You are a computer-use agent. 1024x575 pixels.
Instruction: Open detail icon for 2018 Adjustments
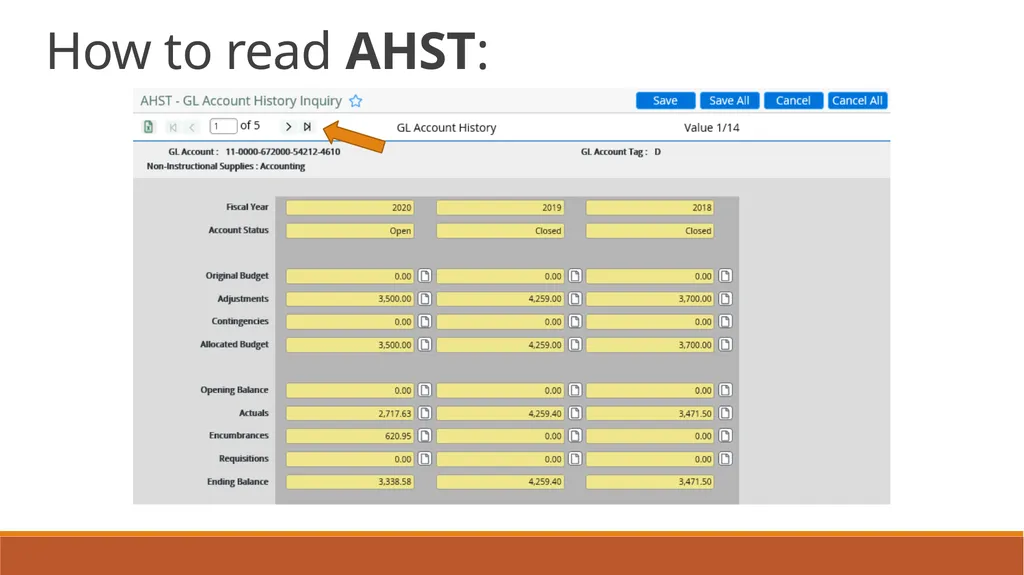point(725,299)
